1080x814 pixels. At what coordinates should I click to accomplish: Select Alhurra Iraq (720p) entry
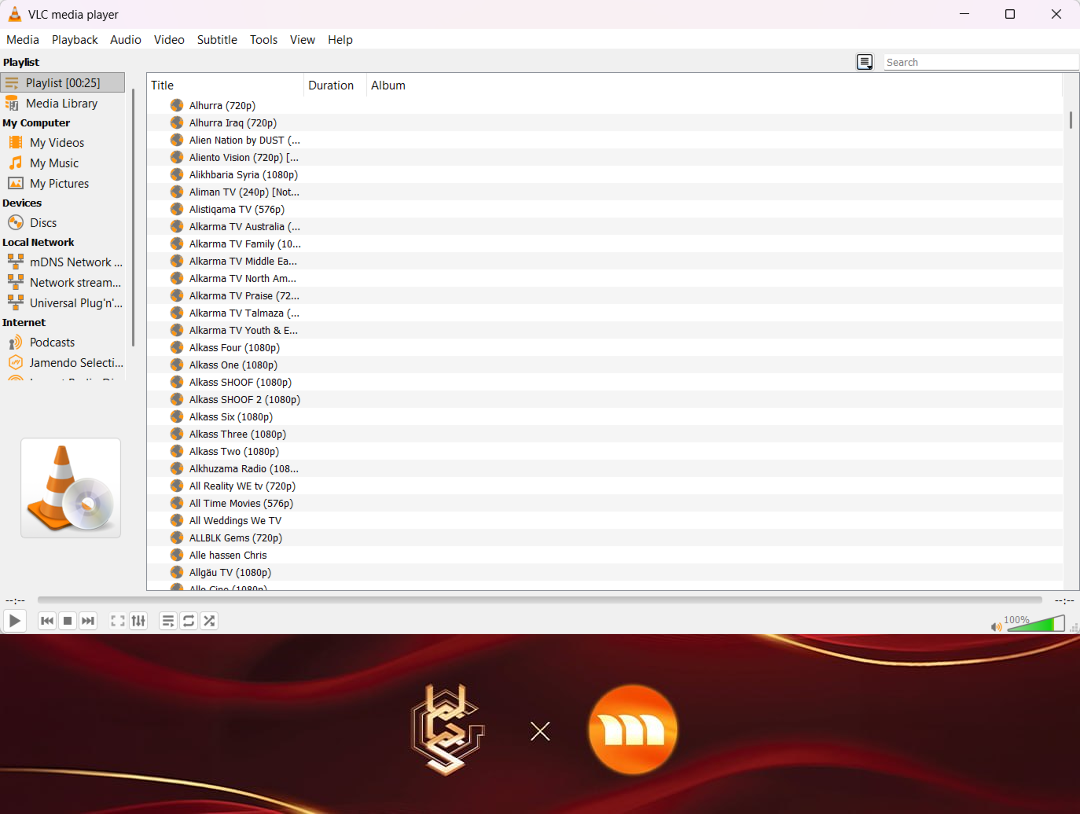coord(605,123)
